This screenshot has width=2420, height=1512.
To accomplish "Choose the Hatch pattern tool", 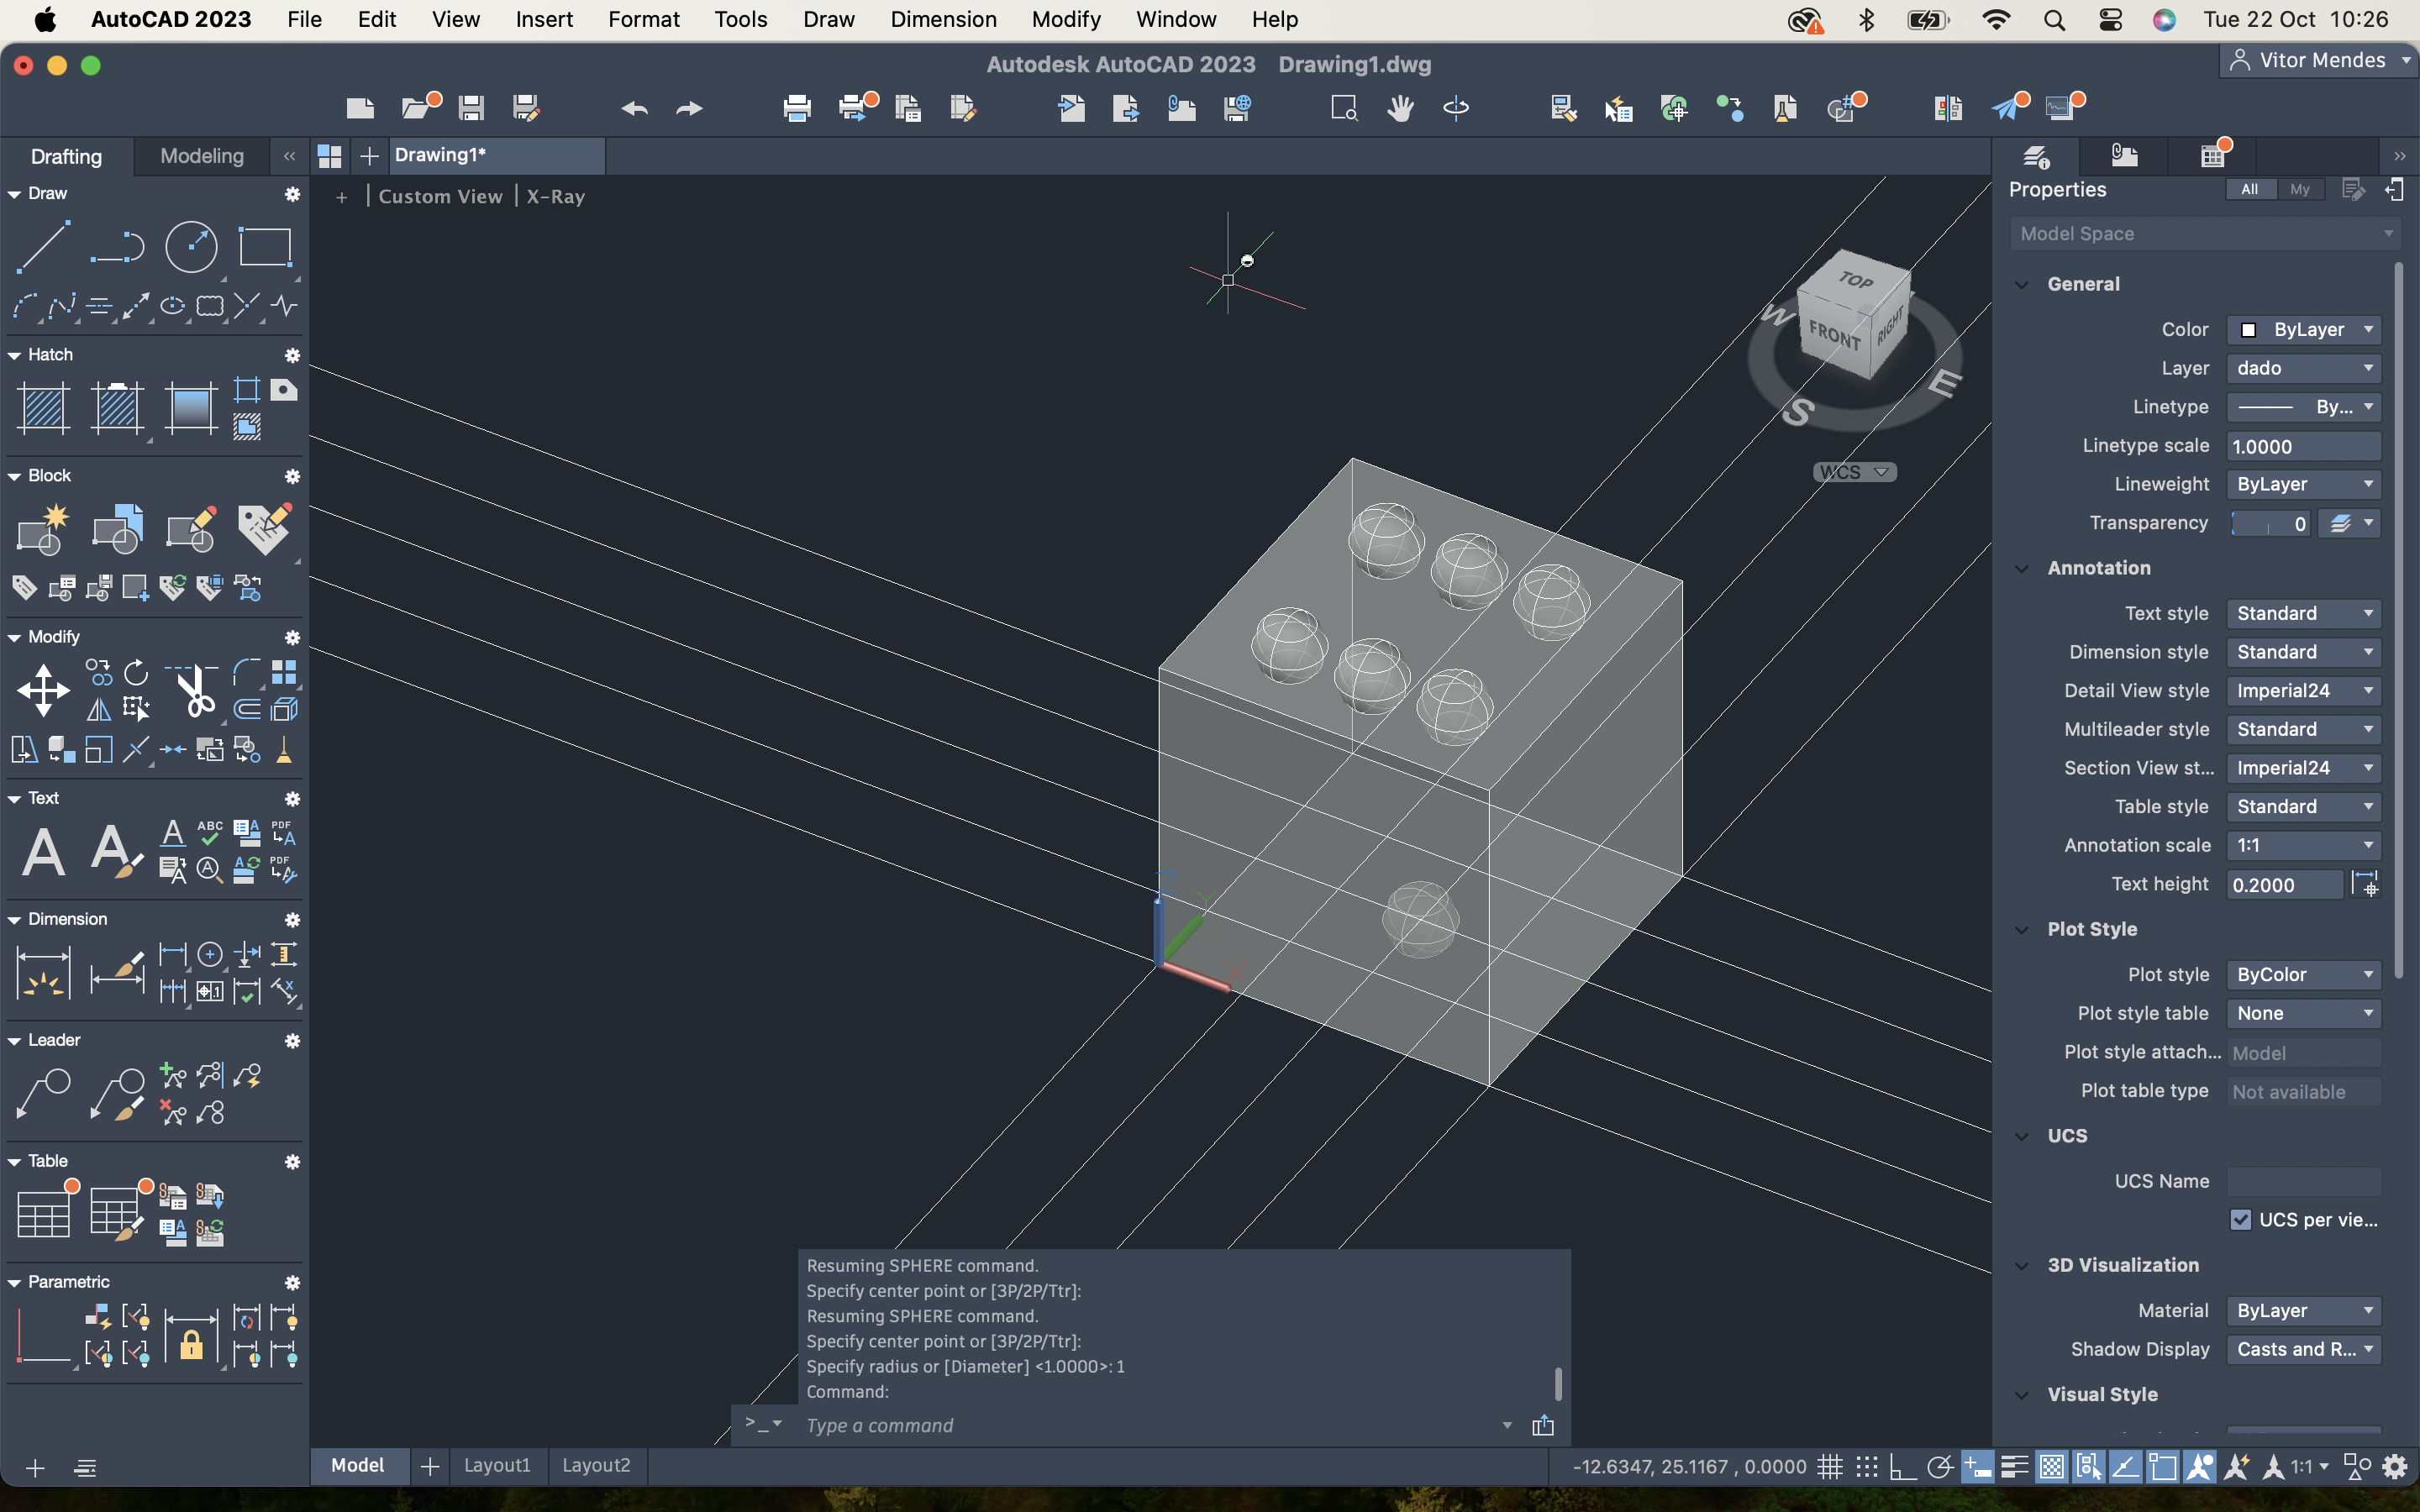I will coord(43,408).
